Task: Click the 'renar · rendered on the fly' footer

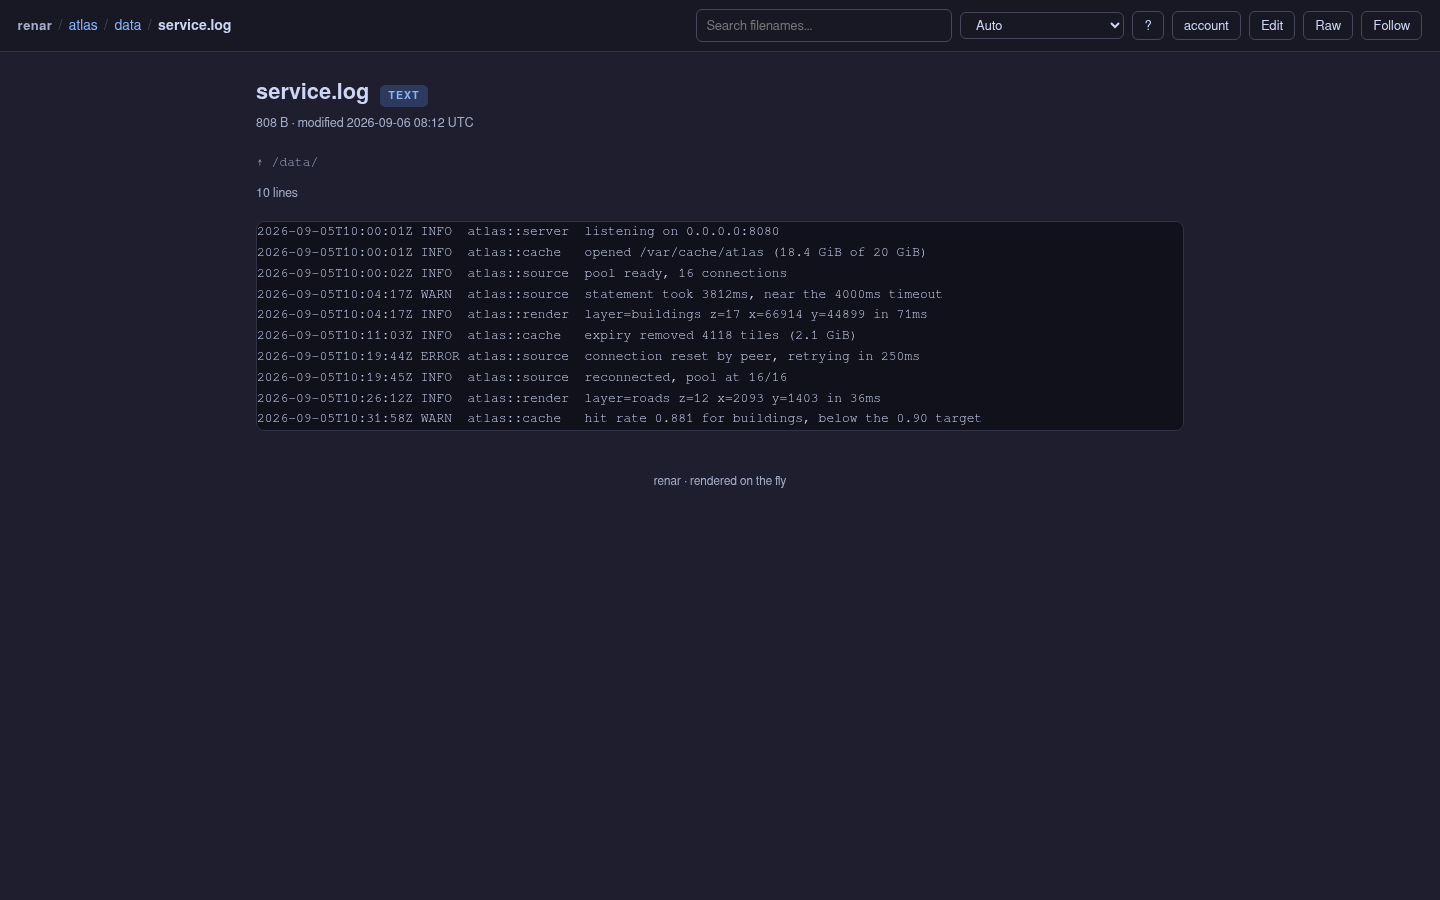Action: [x=720, y=481]
